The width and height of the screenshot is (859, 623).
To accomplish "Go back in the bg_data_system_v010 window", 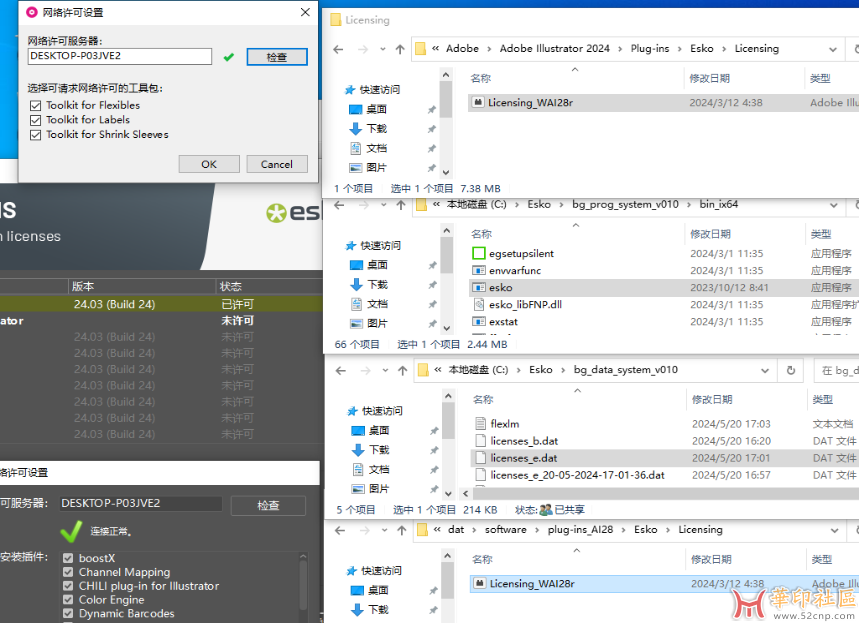I will (x=341, y=371).
